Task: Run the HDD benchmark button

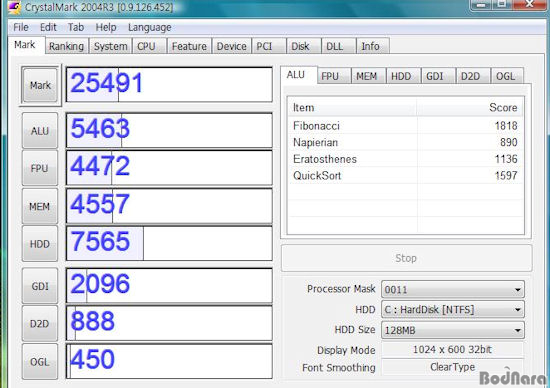Action: (x=40, y=244)
